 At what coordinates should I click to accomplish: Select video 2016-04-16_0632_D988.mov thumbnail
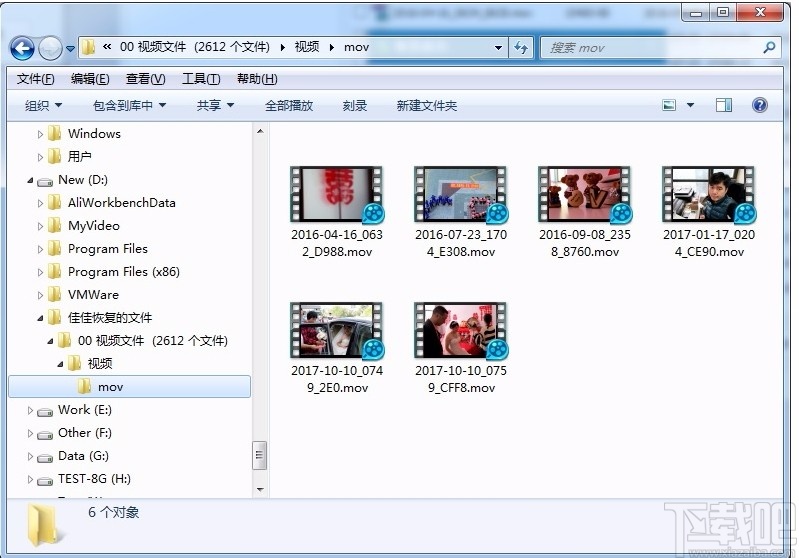(337, 195)
